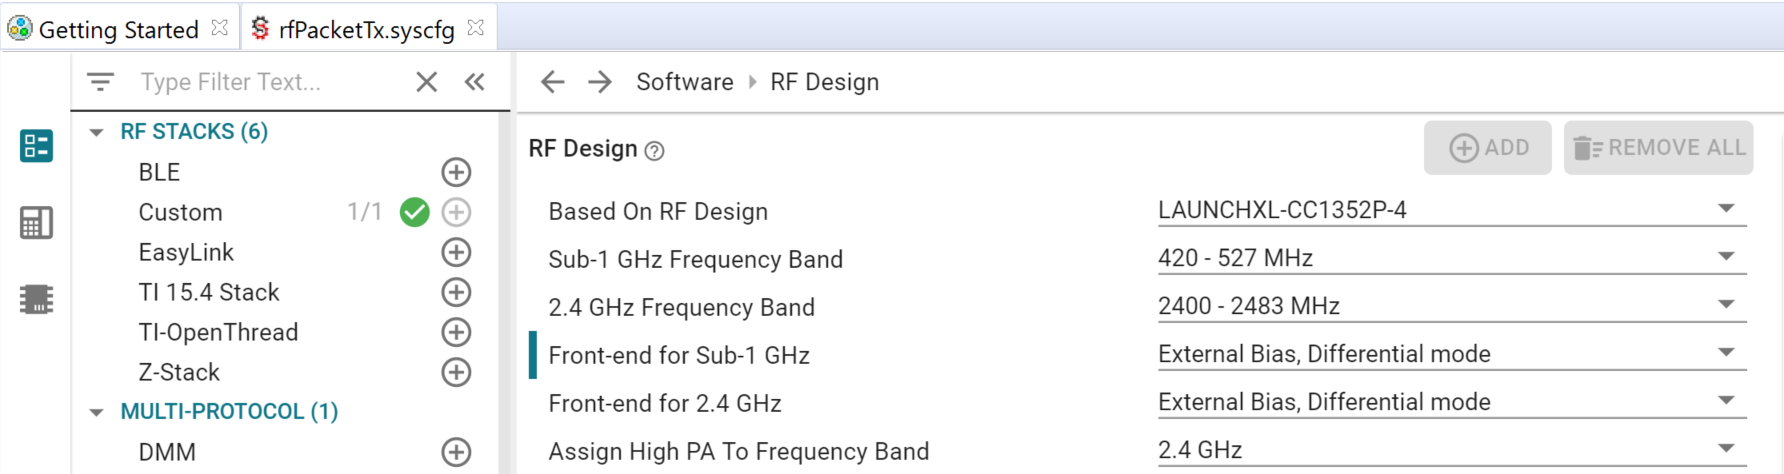Select the rfPacketTx.syscfg tab
The image size is (1784, 474).
pos(366,30)
